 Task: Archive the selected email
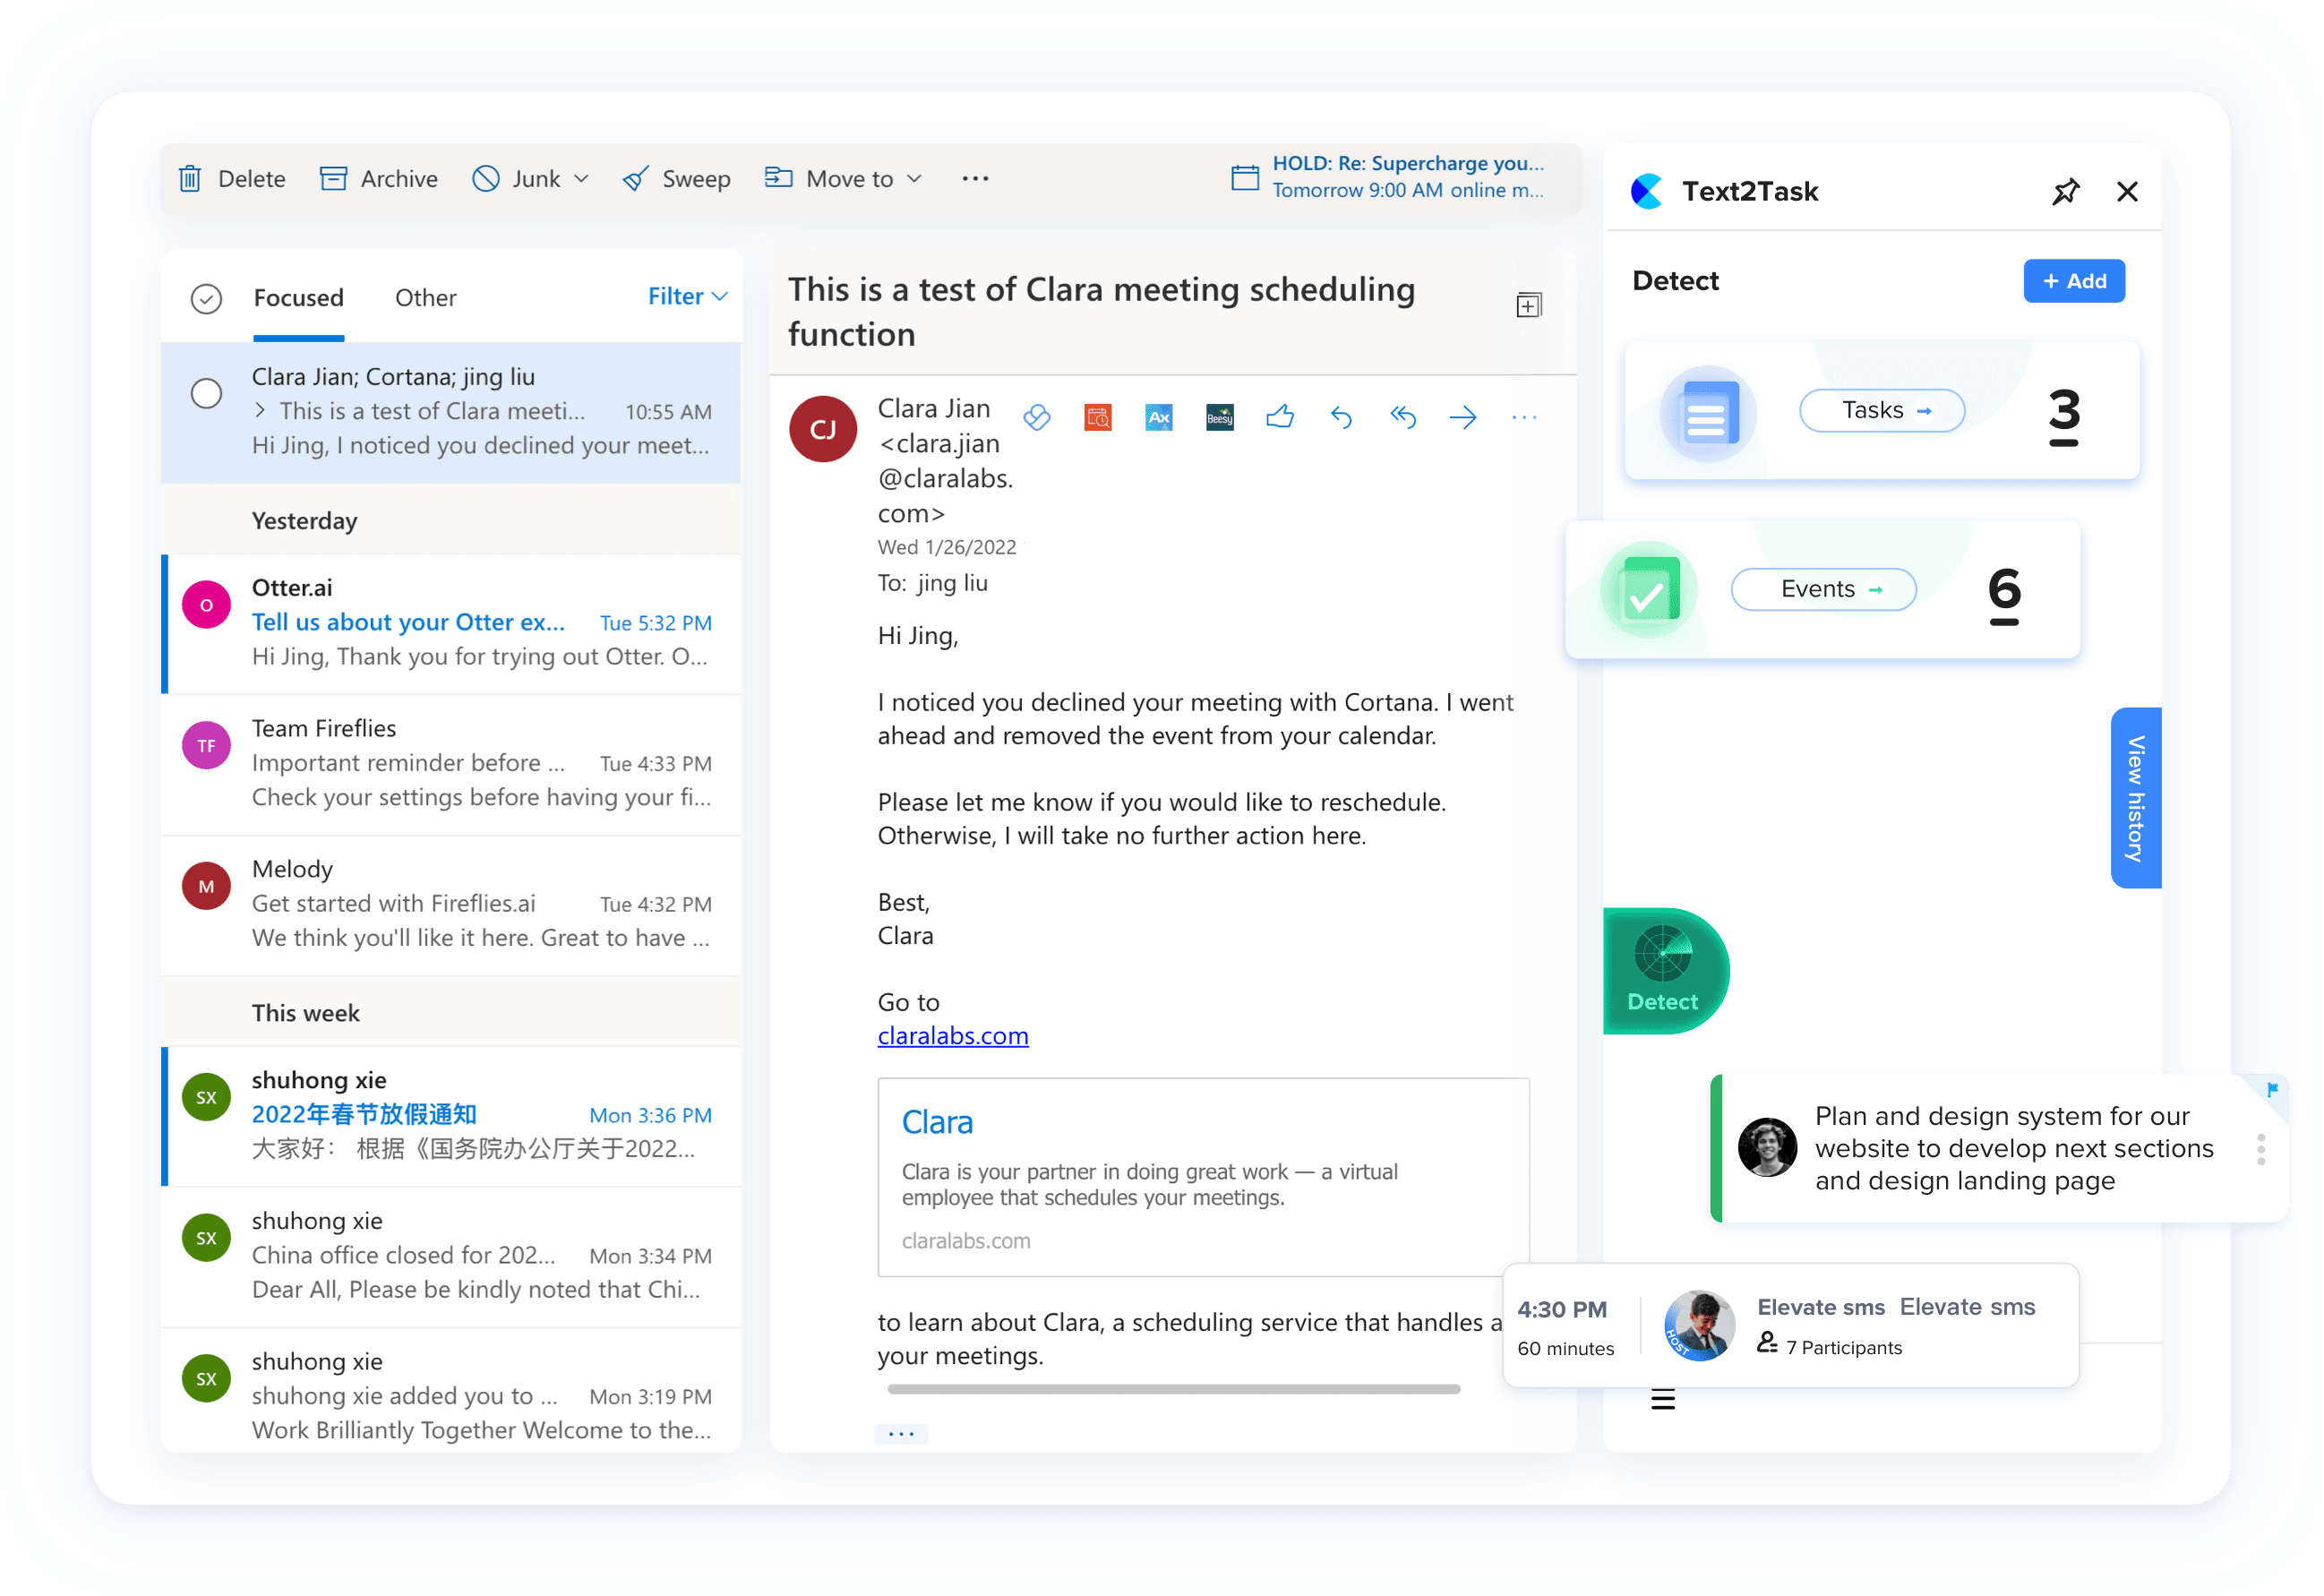[x=378, y=179]
